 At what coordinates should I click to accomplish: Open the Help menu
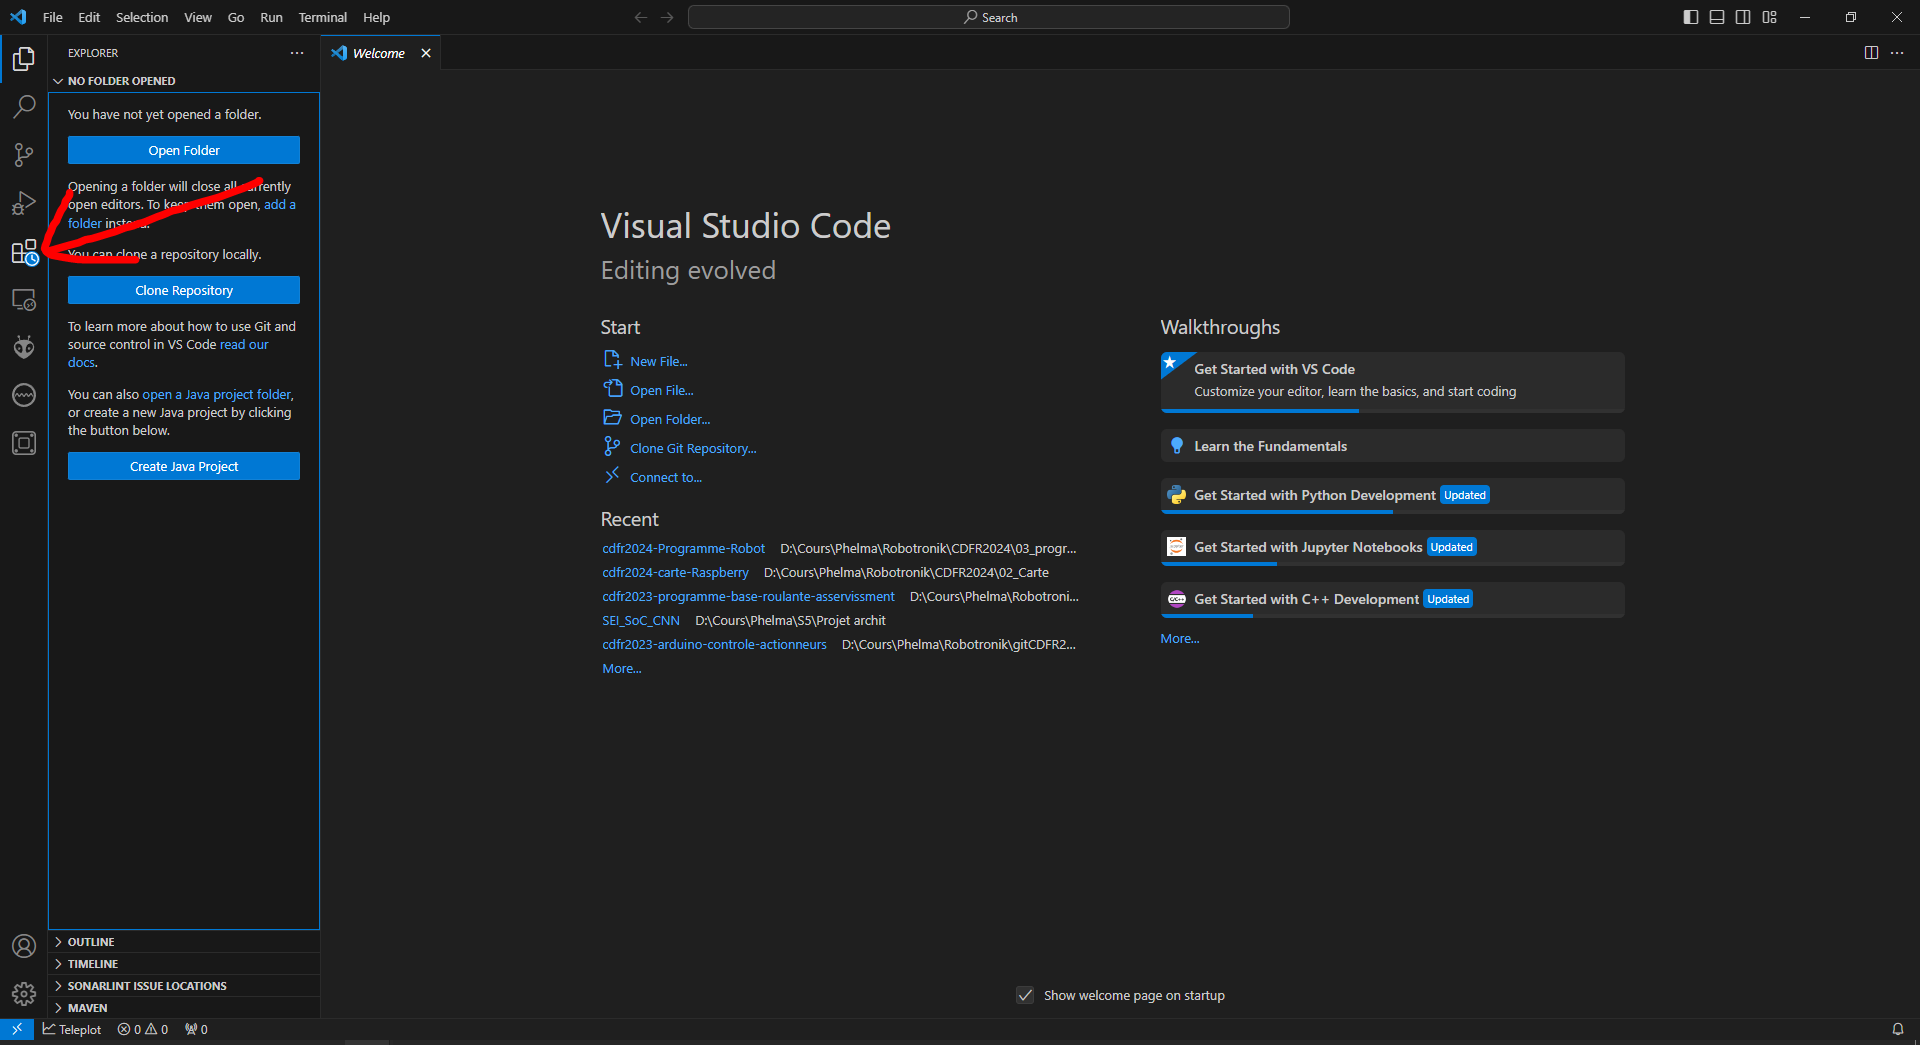click(377, 17)
